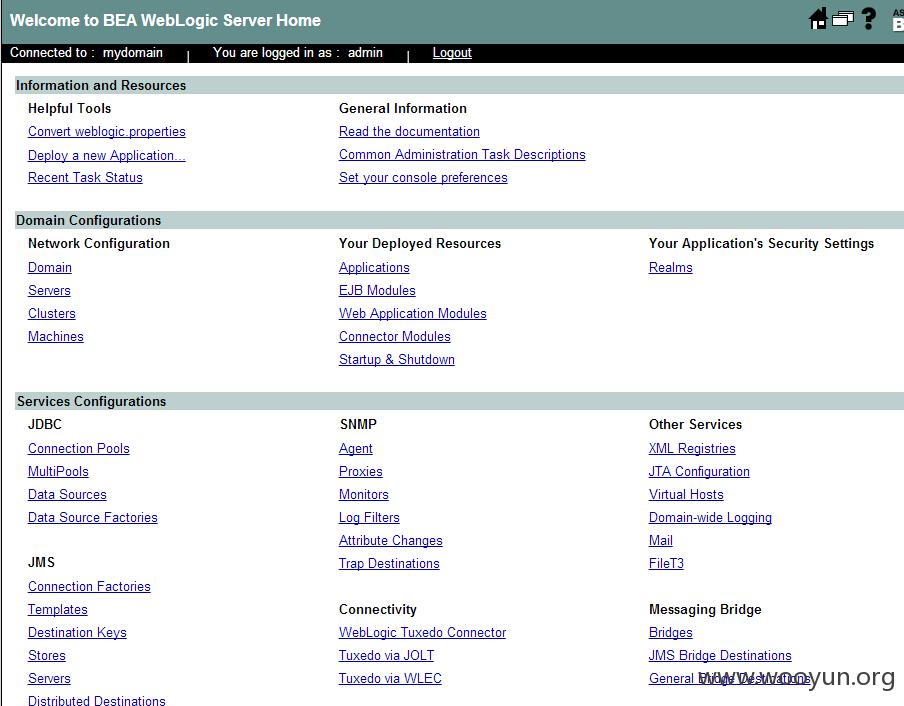Image resolution: width=904 pixels, height=706 pixels.
Task: Open Data Source Factories
Action: (x=93, y=518)
